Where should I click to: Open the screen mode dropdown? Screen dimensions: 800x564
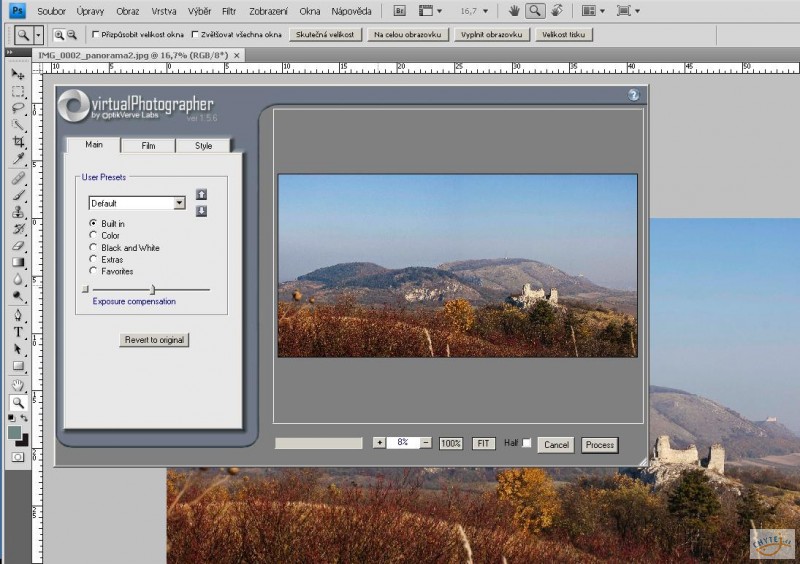click(x=629, y=11)
